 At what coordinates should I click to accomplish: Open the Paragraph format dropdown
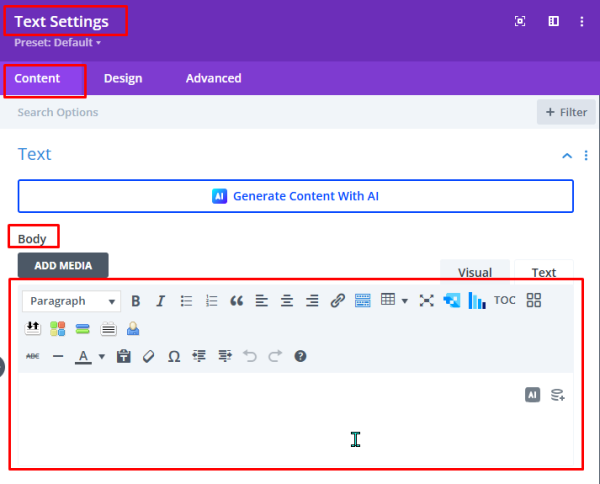(x=70, y=301)
